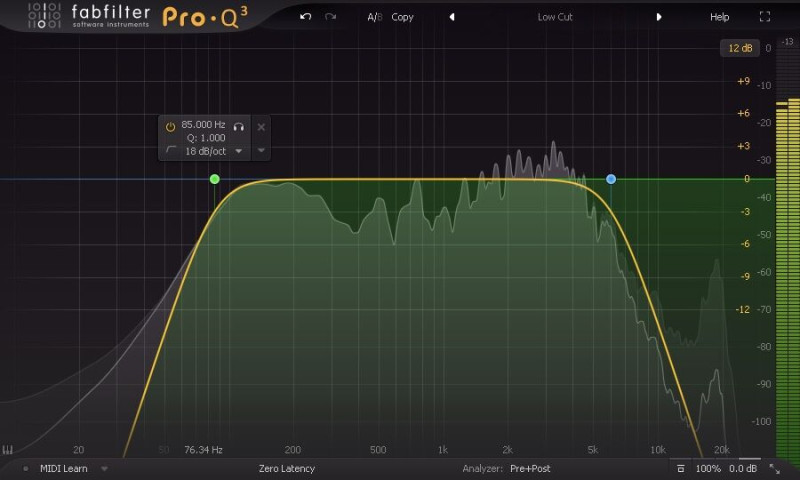Open Analyzer Pre+Post settings
Image resolution: width=800 pixels, height=480 pixels.
click(x=530, y=468)
